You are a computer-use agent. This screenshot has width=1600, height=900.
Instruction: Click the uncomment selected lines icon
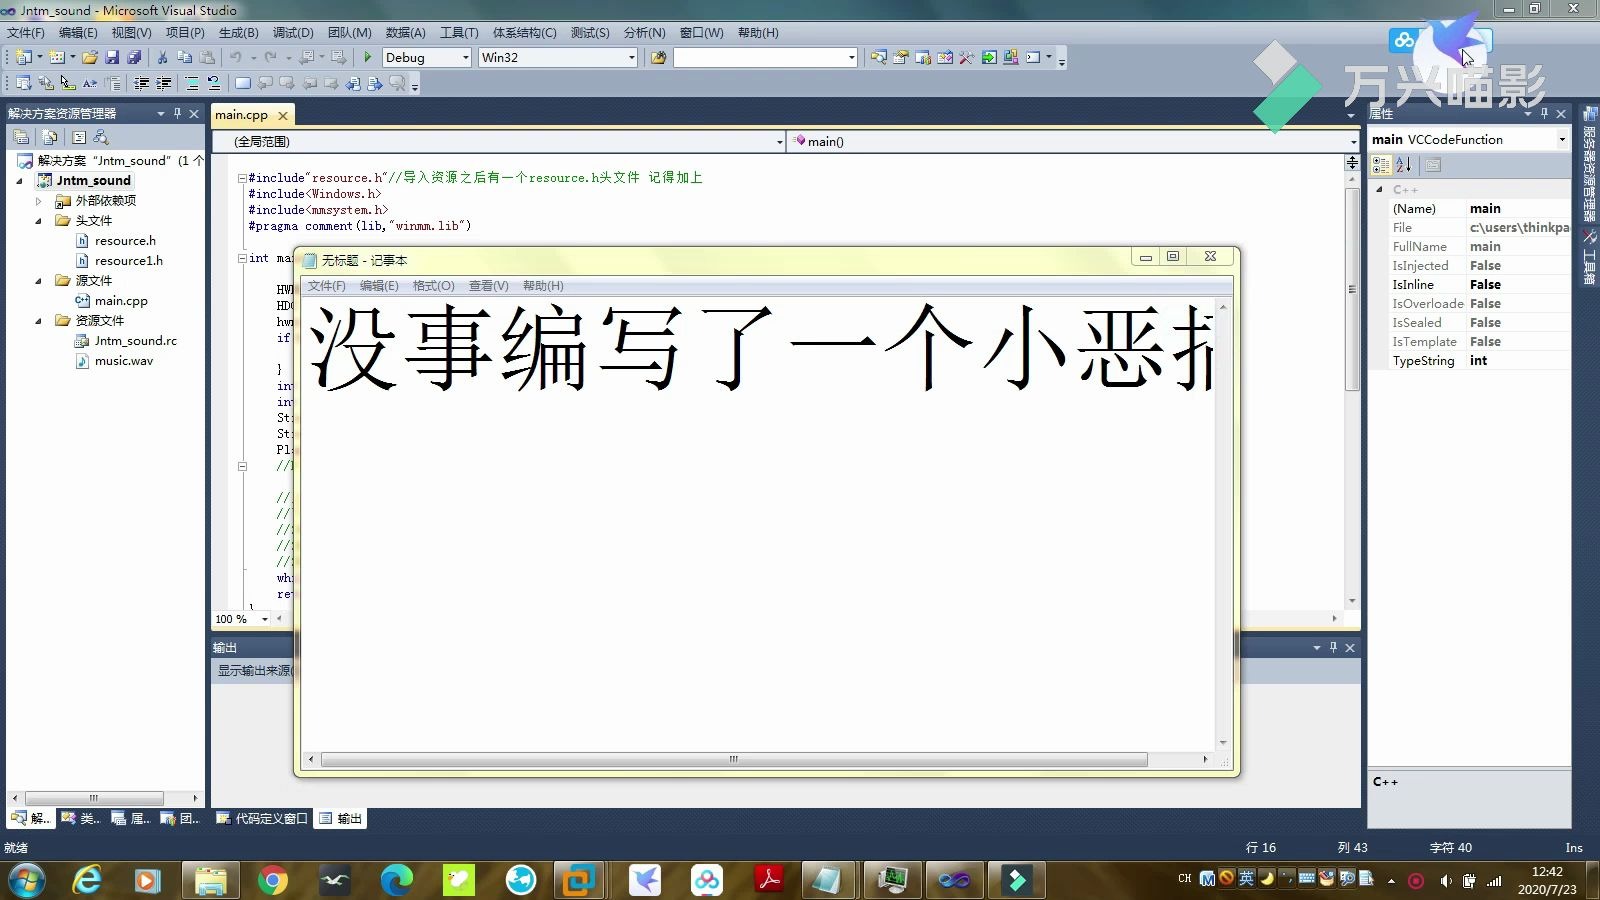pos(214,83)
